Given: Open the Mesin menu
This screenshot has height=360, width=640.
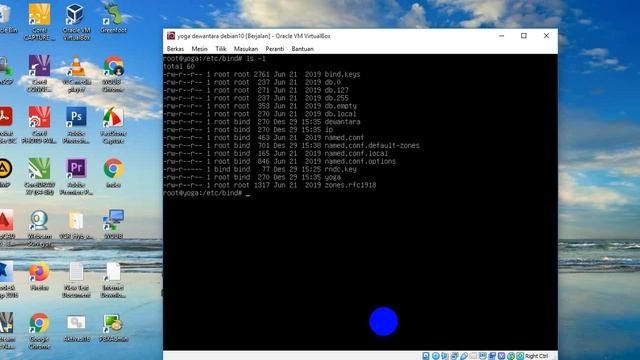Looking at the screenshot, I should [200, 49].
